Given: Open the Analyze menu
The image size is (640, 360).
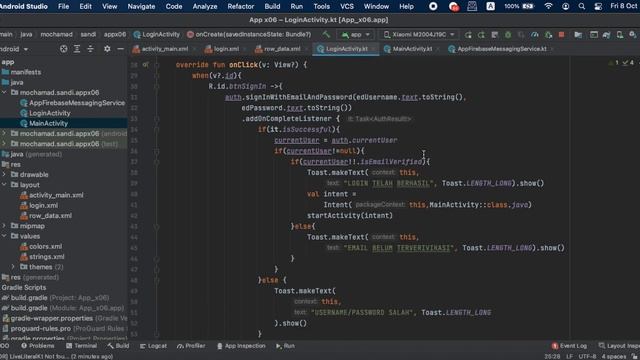Looking at the screenshot, I should (205, 7).
